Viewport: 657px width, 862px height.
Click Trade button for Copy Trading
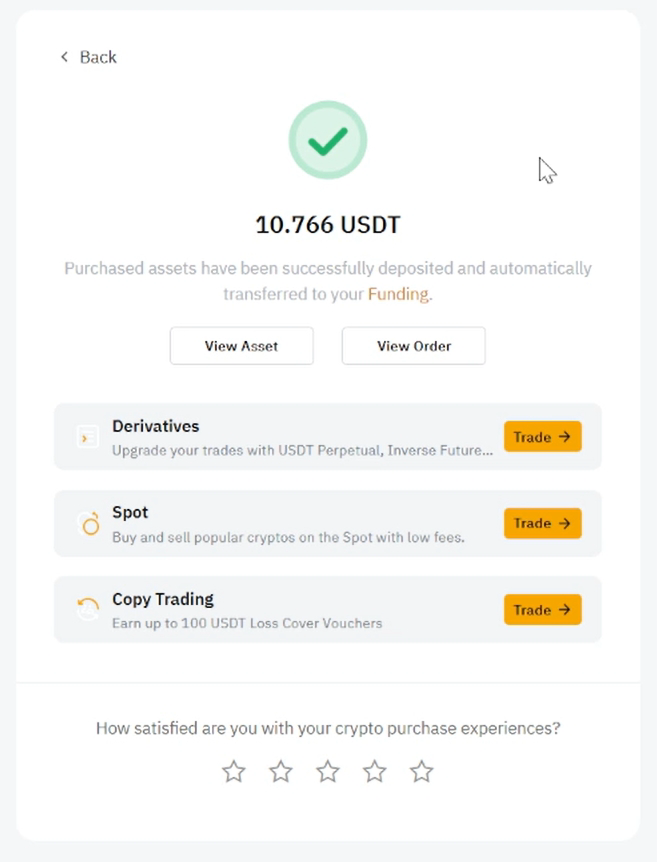pos(542,610)
